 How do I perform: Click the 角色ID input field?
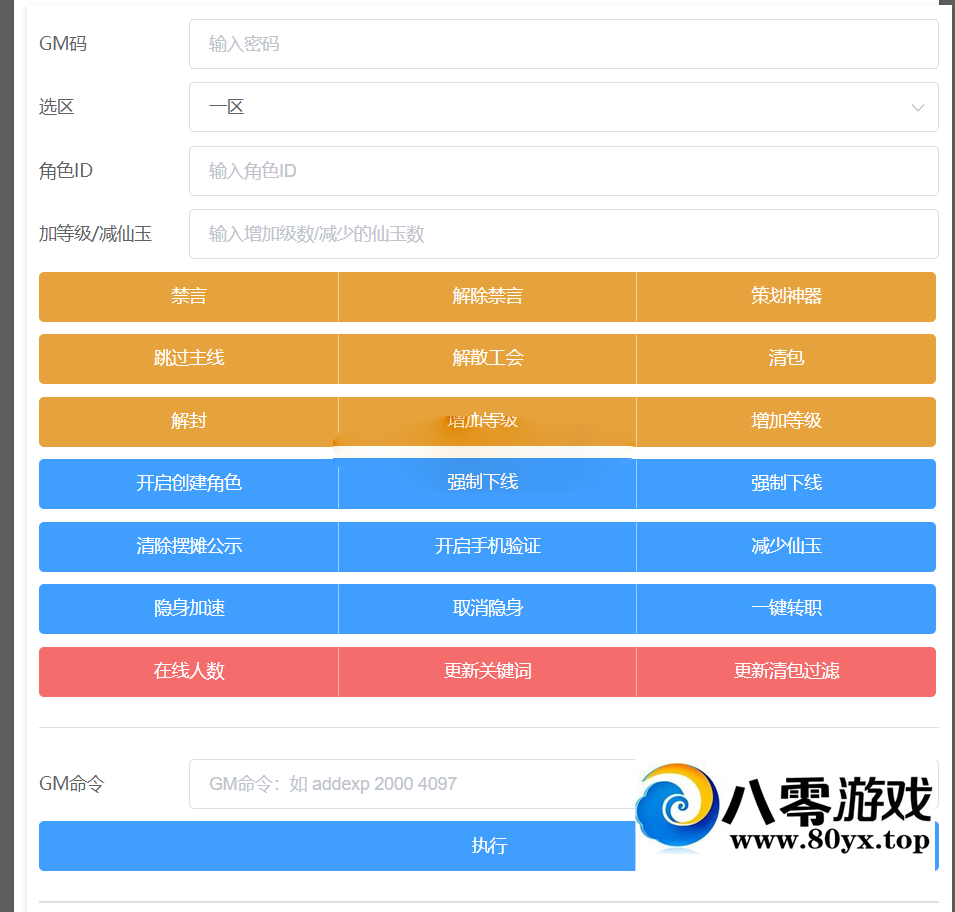point(563,171)
